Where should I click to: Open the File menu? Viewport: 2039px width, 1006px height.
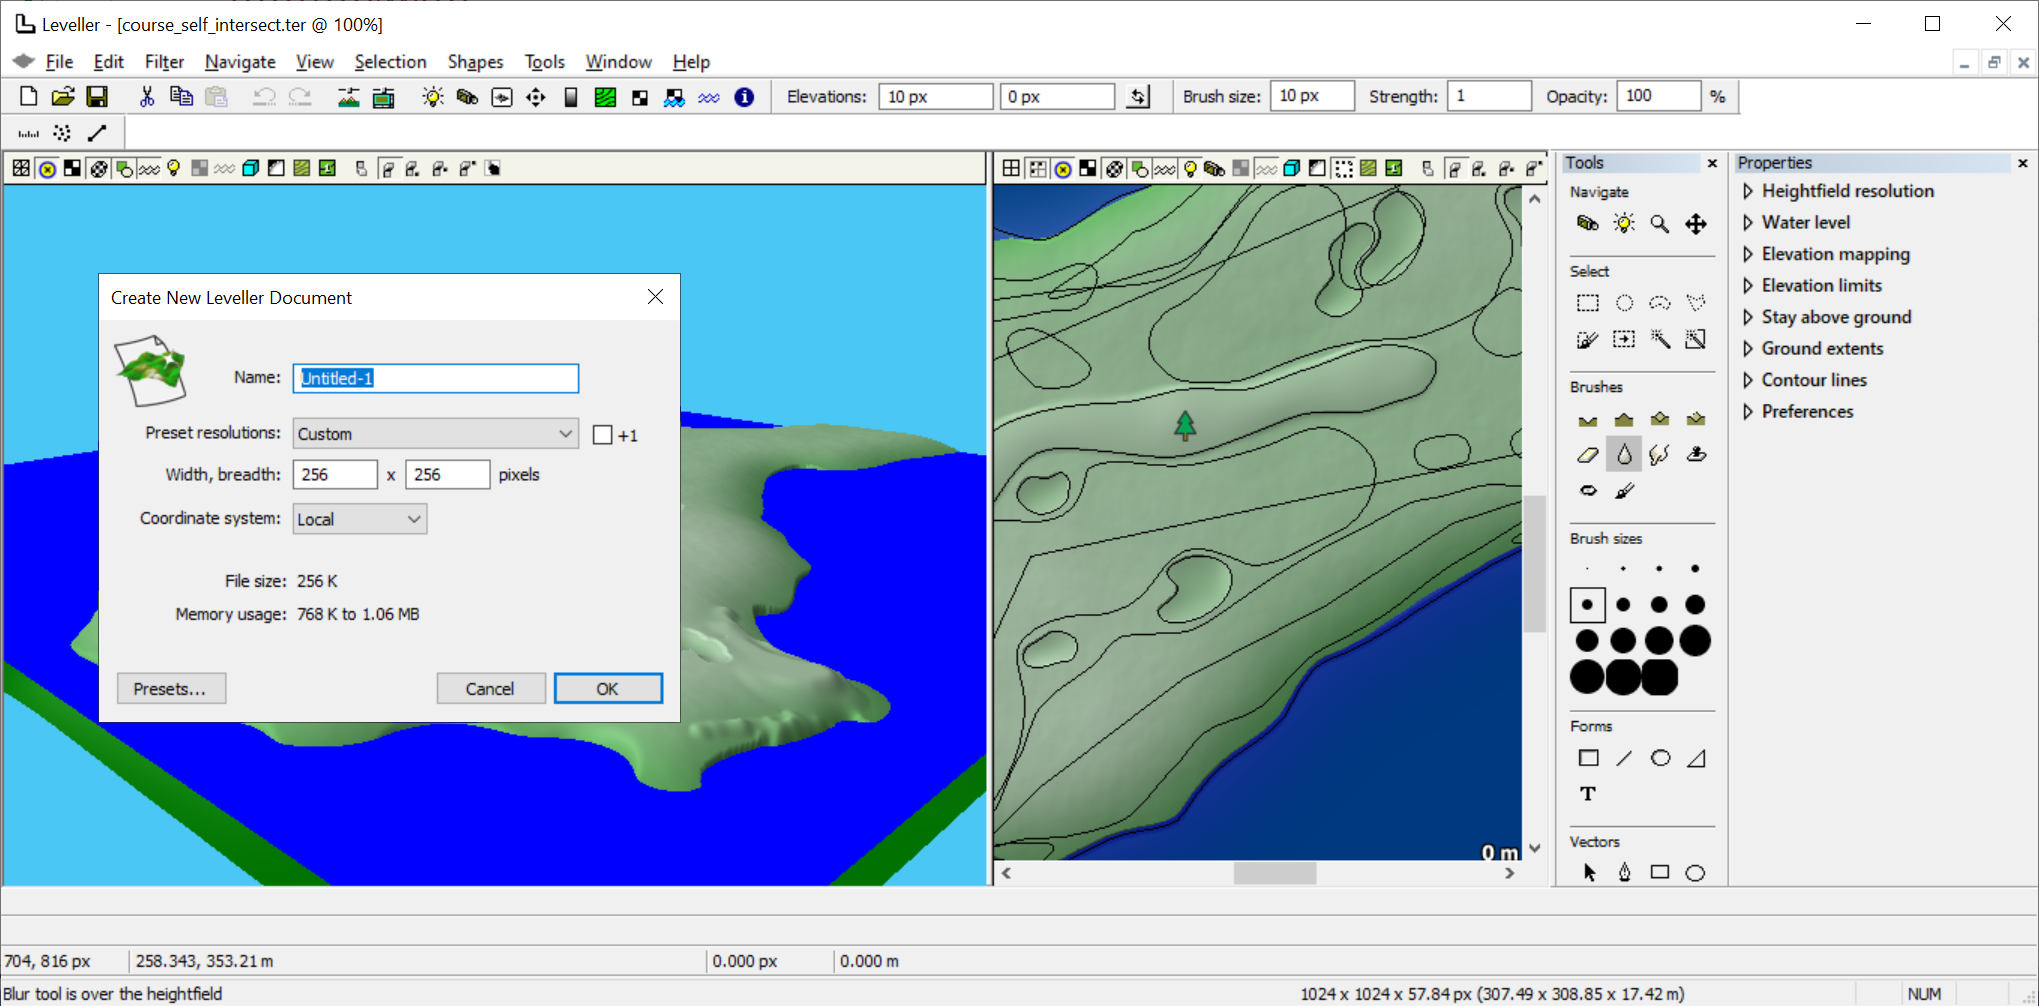[59, 62]
